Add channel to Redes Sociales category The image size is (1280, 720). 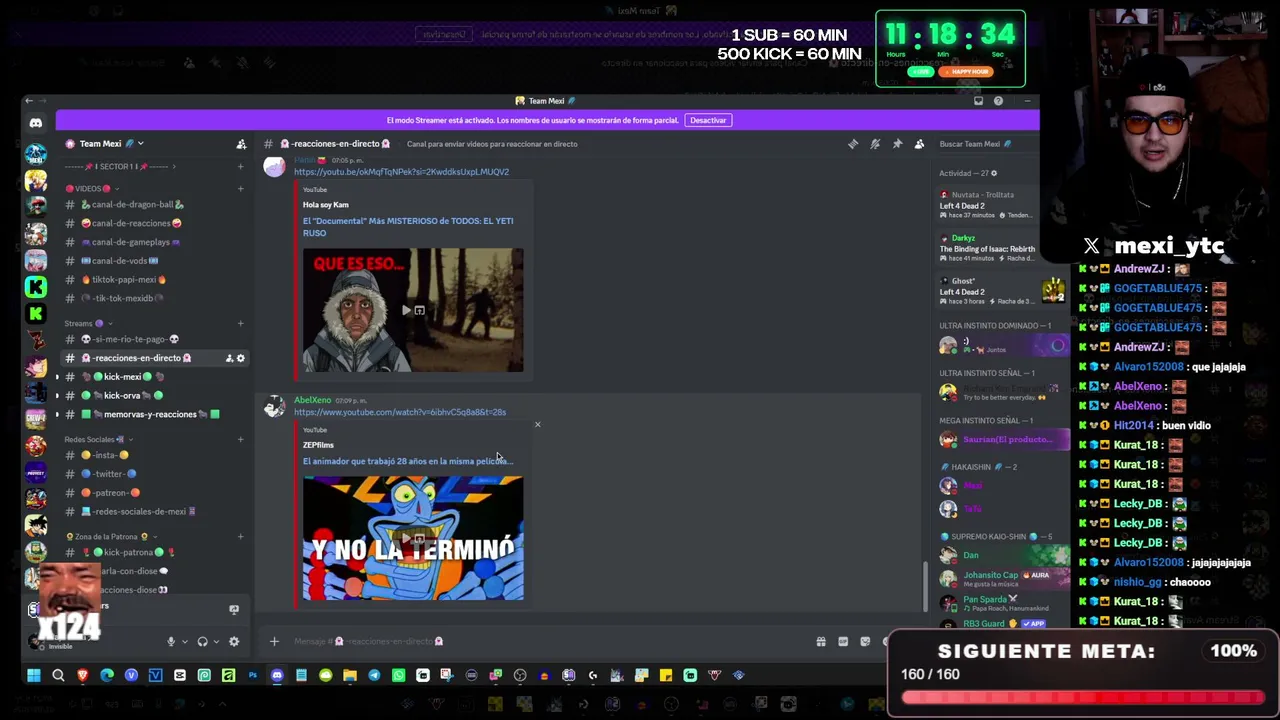(241, 439)
